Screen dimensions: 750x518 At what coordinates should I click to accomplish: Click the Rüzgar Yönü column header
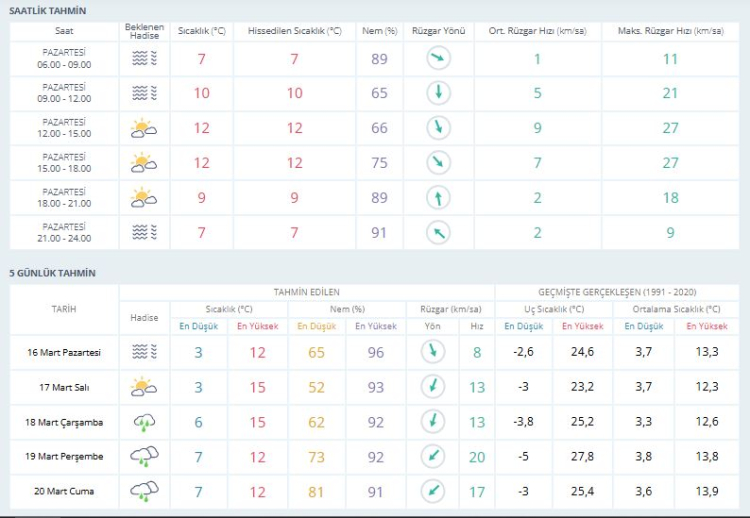[x=438, y=31]
